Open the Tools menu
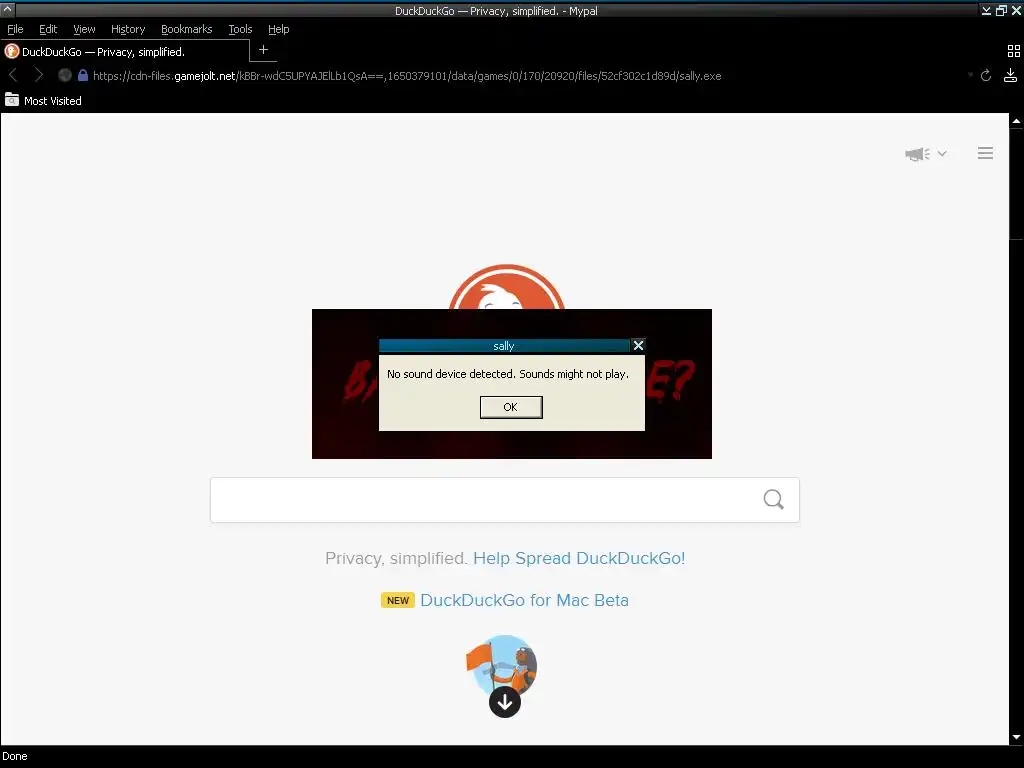1024x768 pixels. click(x=240, y=29)
